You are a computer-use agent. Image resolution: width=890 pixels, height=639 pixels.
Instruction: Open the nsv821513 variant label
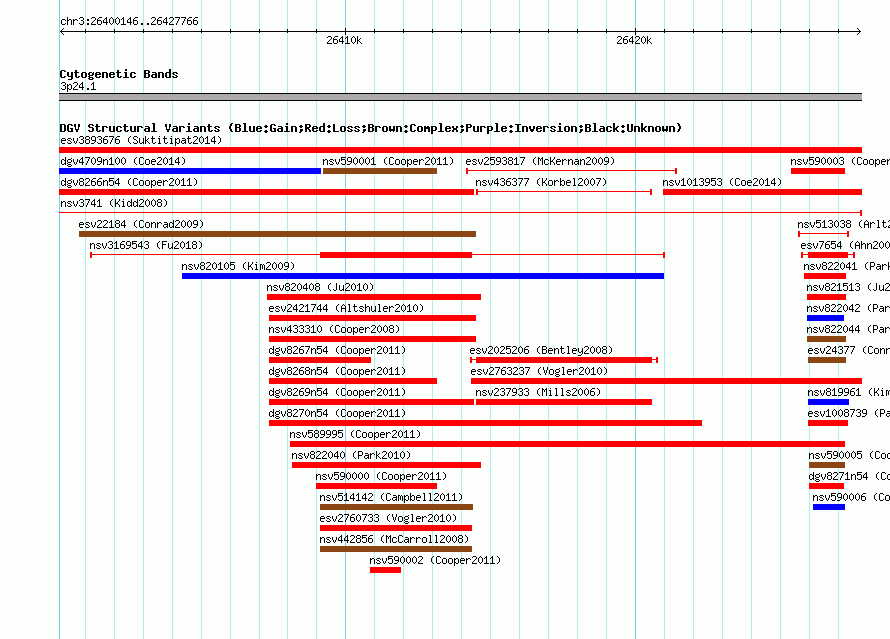[x=848, y=287]
